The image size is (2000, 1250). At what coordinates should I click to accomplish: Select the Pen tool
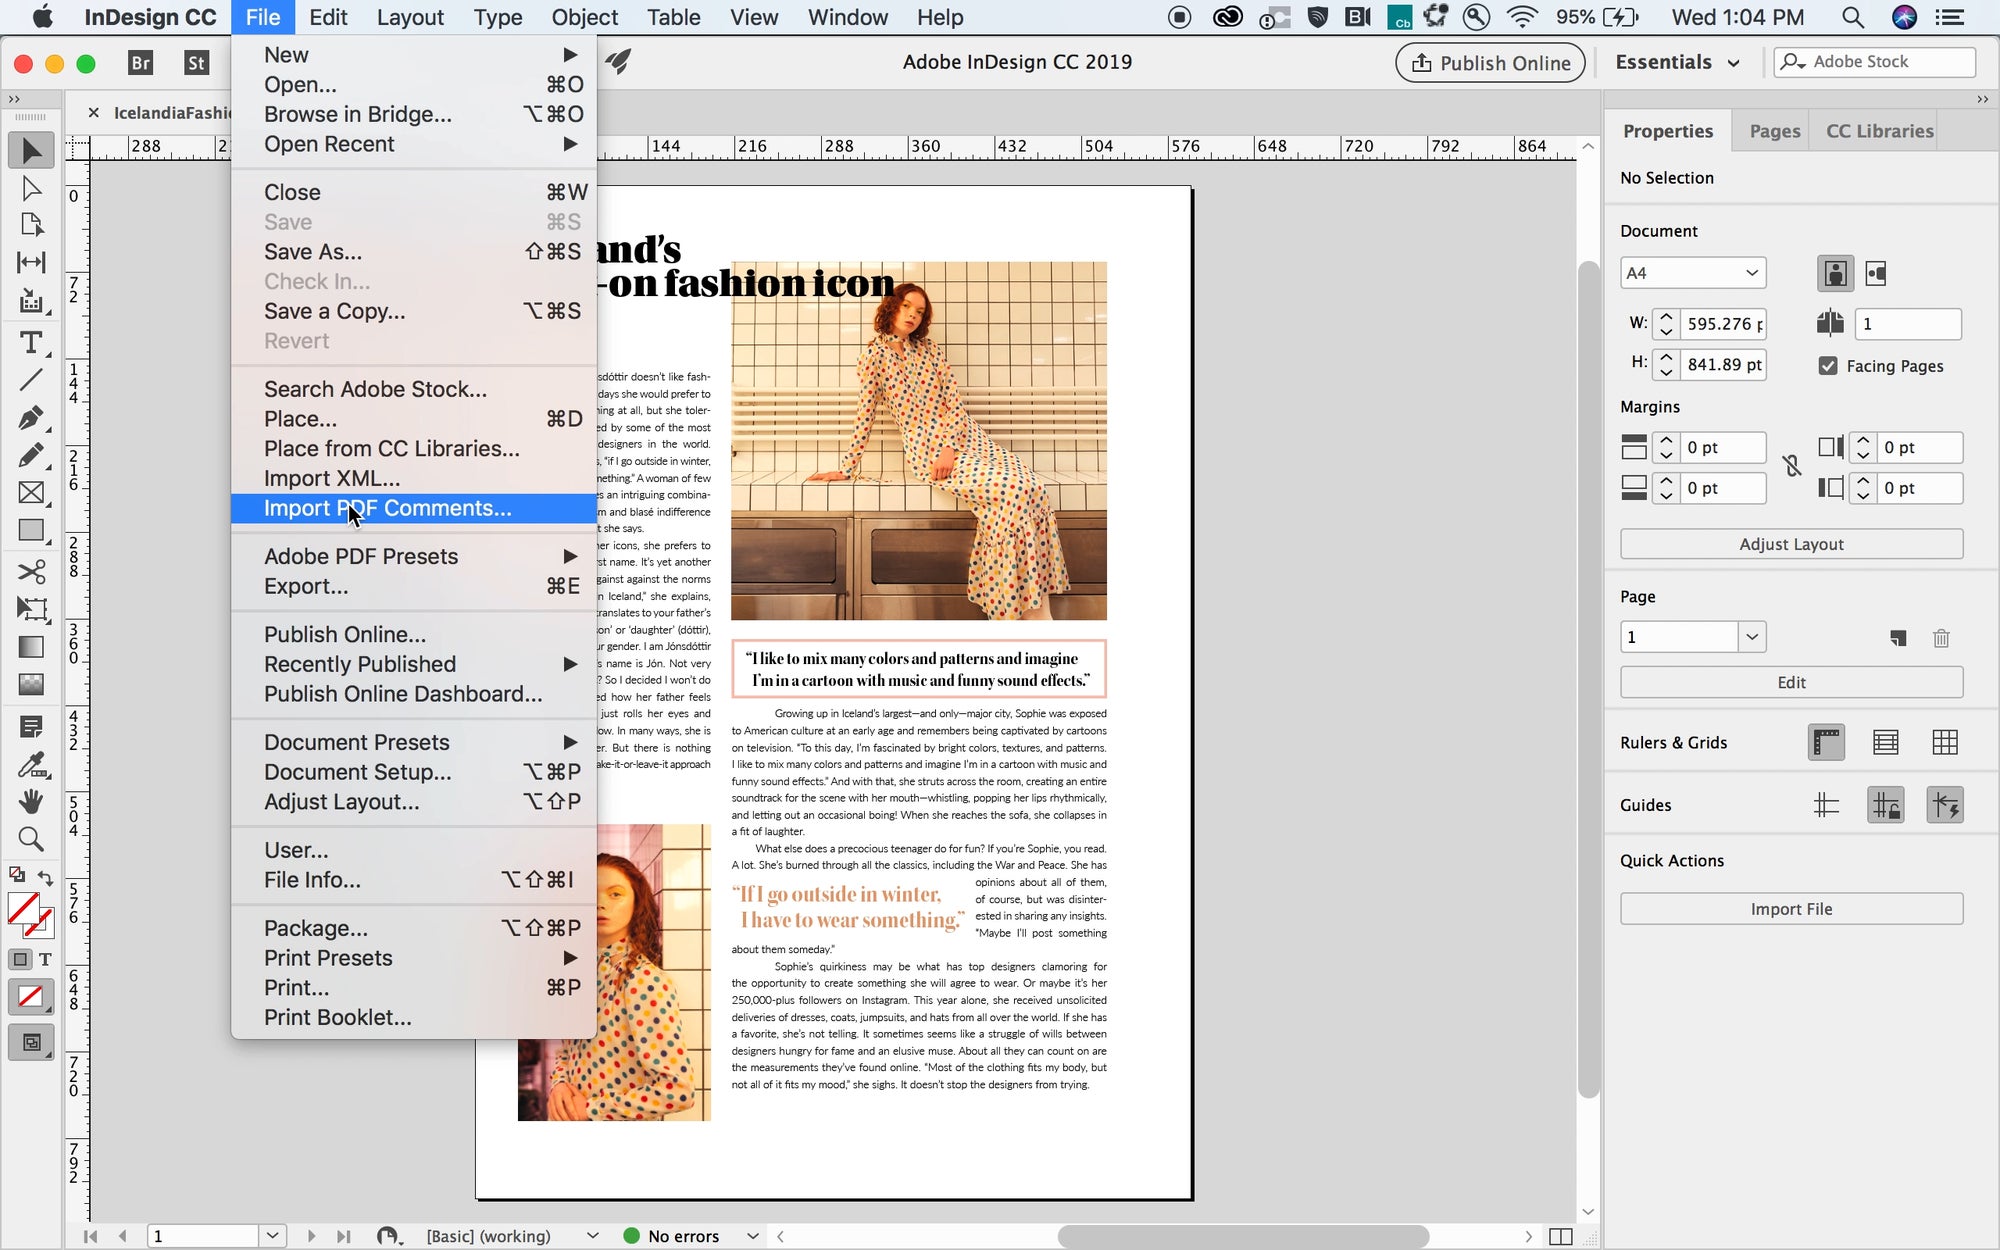(31, 417)
